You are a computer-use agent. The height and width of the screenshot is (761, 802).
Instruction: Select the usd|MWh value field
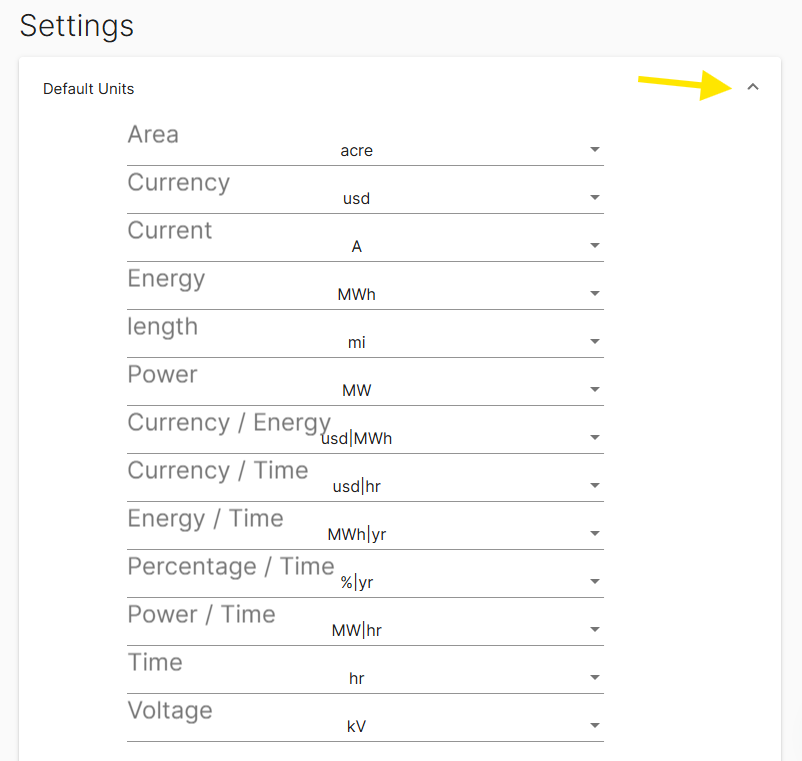tap(358, 438)
